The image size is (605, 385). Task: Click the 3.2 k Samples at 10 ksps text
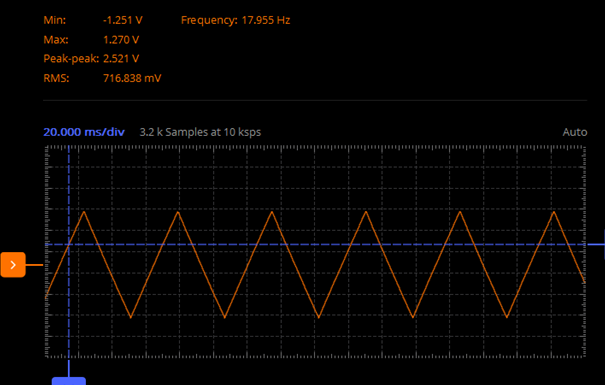coord(200,132)
